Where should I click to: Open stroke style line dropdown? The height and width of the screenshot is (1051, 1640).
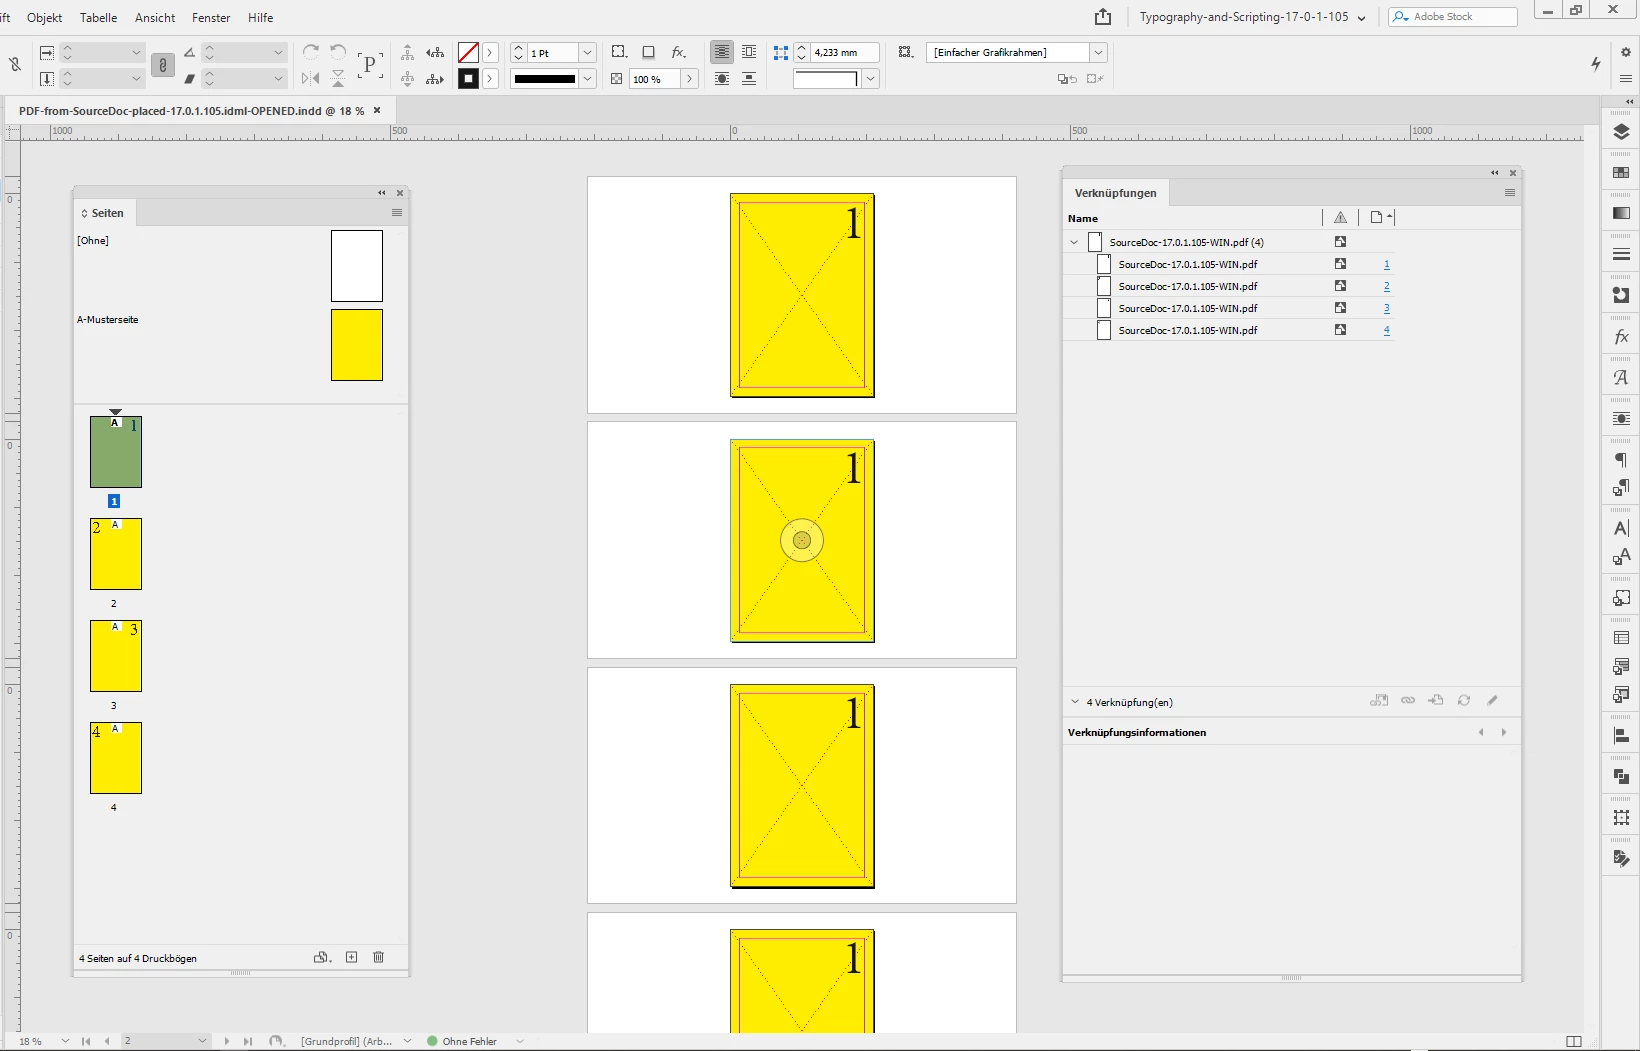point(588,79)
